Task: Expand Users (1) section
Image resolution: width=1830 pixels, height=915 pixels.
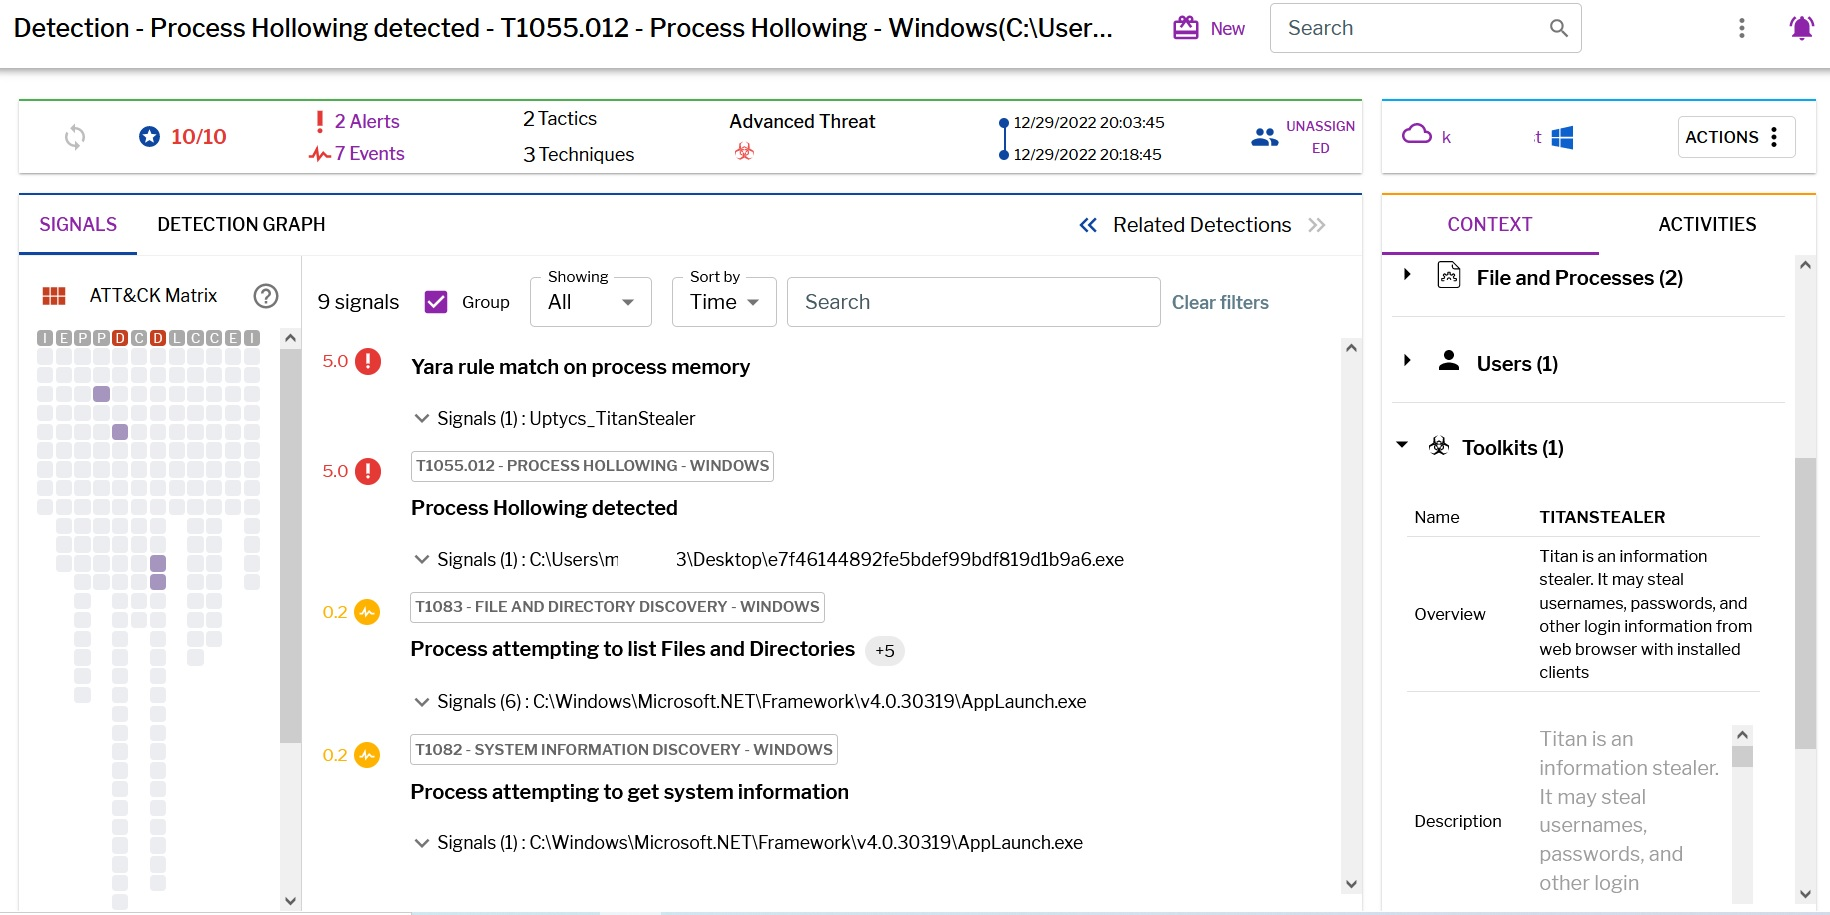Action: point(1408,360)
